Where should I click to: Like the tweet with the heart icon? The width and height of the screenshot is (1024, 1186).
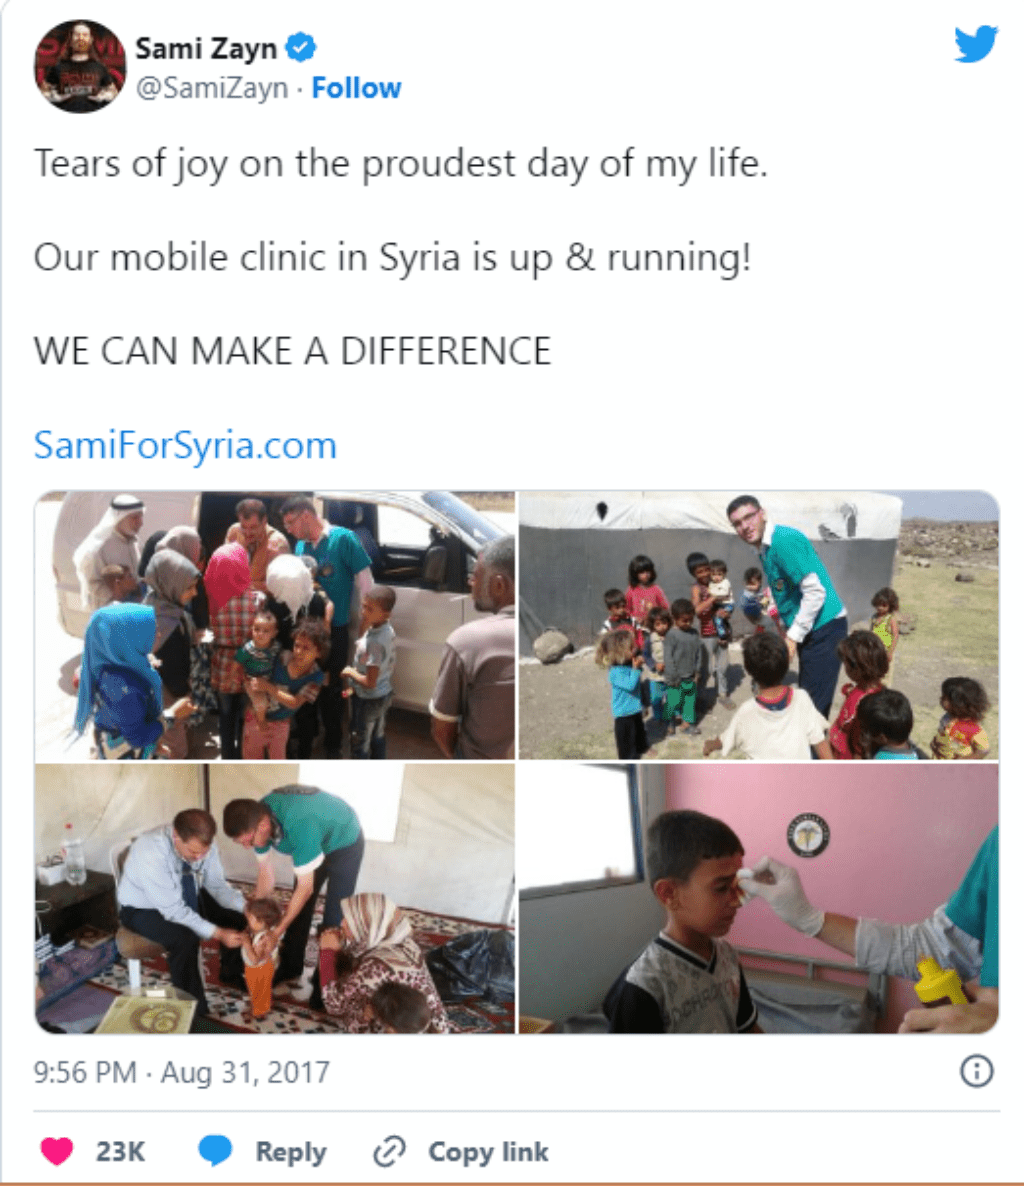click(57, 1151)
